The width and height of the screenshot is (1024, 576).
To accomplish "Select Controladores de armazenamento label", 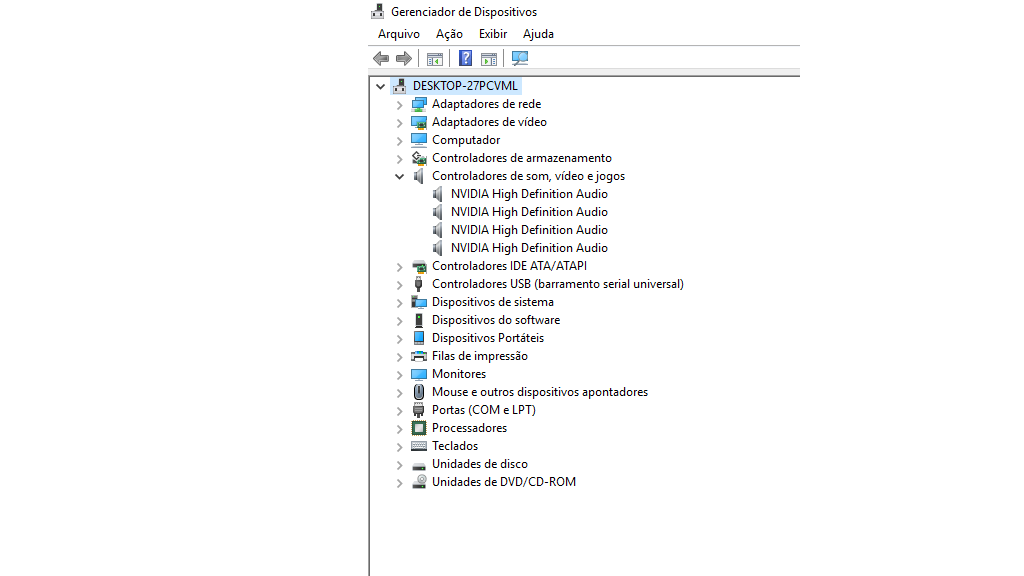I will pyautogui.click(x=522, y=158).
